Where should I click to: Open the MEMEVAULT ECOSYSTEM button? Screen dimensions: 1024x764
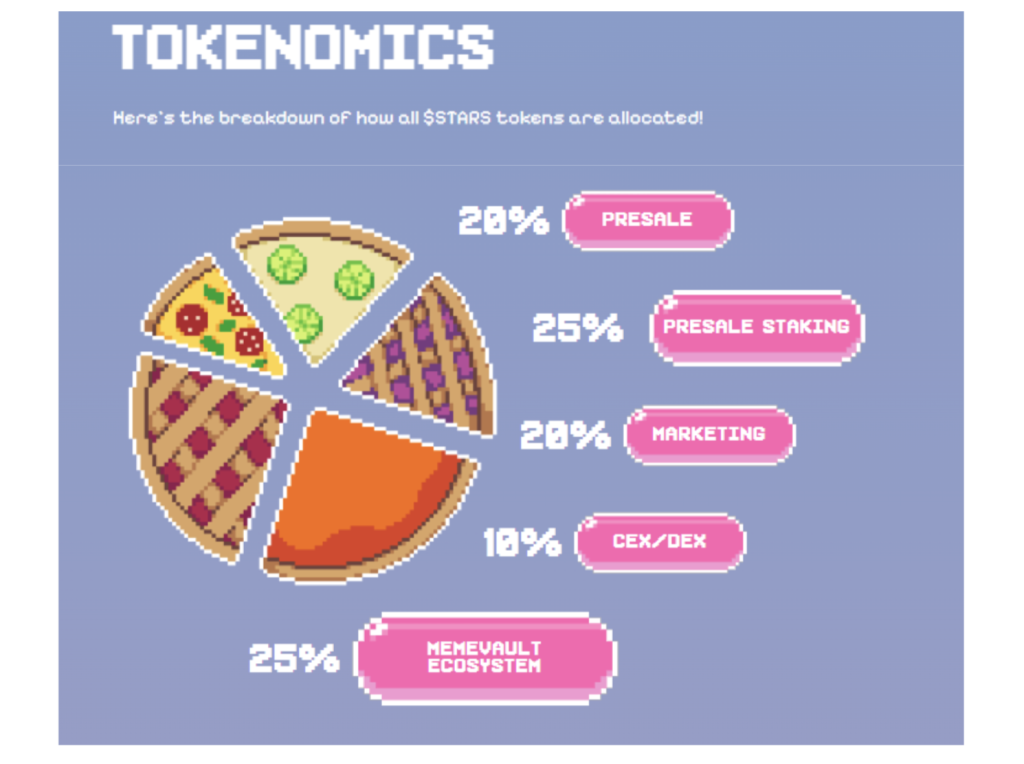tap(485, 658)
